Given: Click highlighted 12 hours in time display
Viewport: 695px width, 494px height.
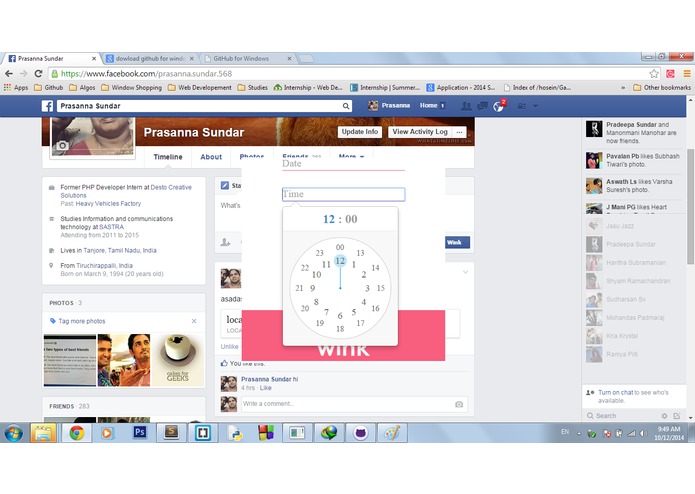Looking at the screenshot, I should coord(329,219).
